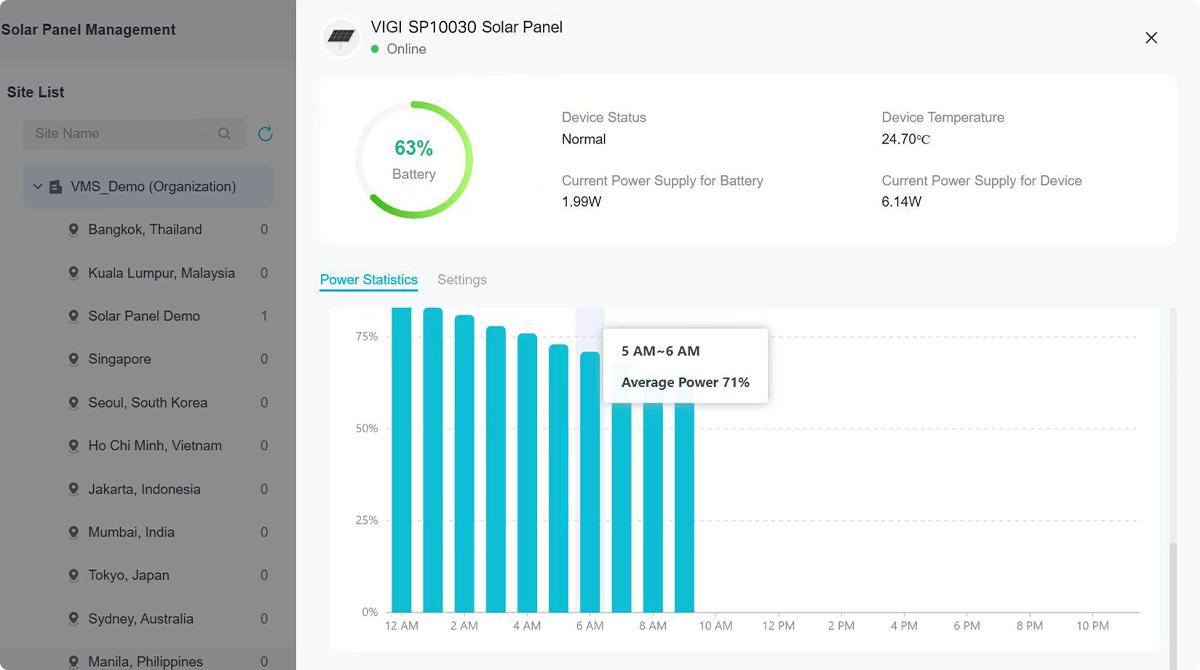Click location pin icon for Solar Panel Demo

(x=73, y=316)
